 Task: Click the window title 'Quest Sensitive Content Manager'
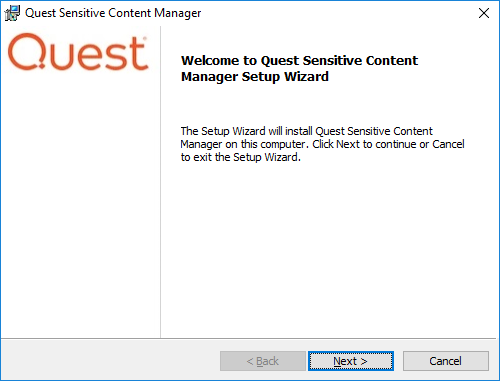113,13
